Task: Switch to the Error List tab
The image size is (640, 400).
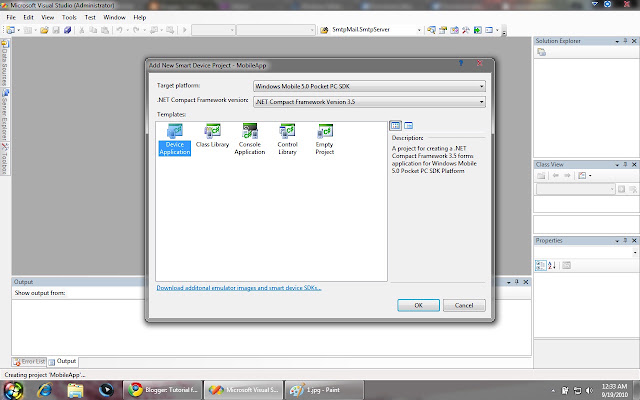Action: pyautogui.click(x=29, y=362)
